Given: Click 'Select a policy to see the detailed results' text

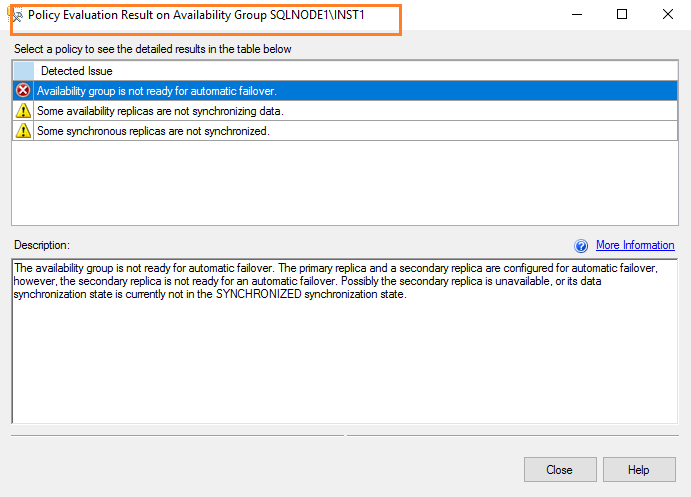Looking at the screenshot, I should click(152, 49).
